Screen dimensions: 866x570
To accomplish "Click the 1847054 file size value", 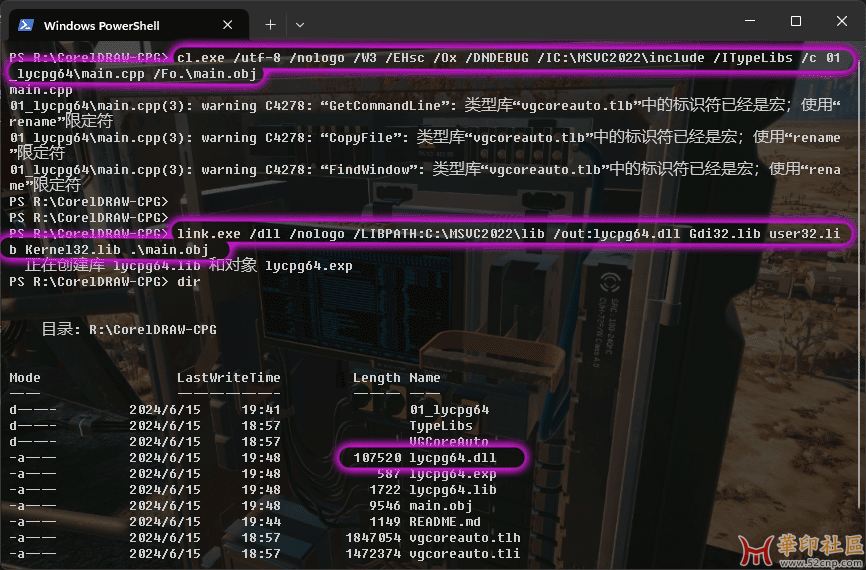I will click(x=373, y=538).
